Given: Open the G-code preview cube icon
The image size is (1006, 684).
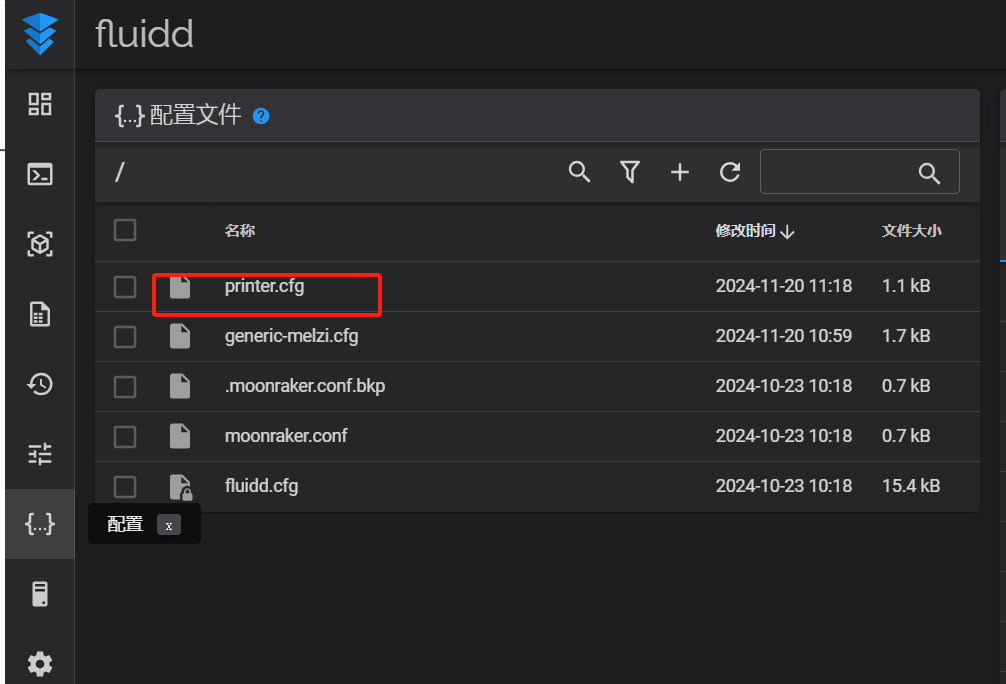Looking at the screenshot, I should pos(40,244).
